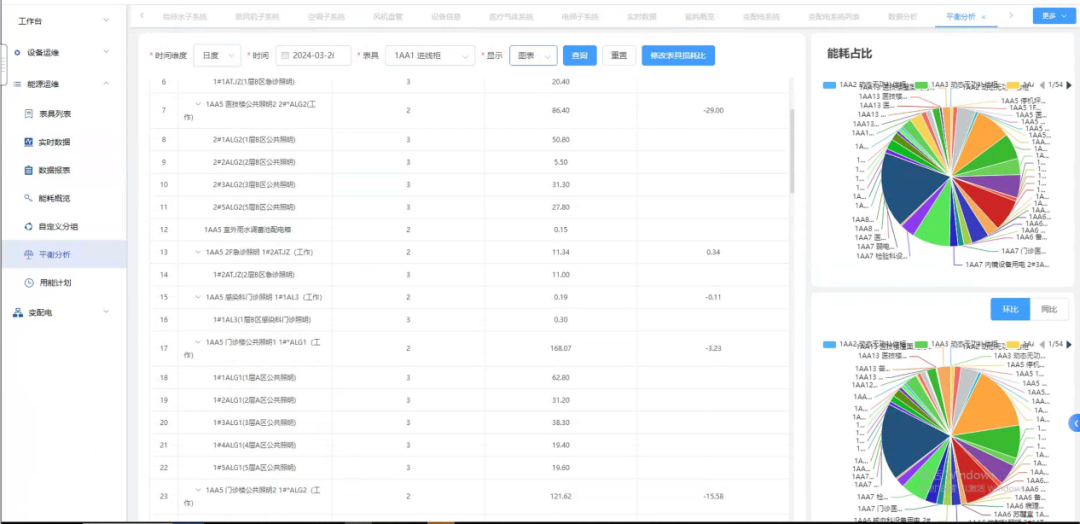Collapse row 23 1AA5 门诊楼公共照明2
Viewport: 1080px width, 524px height.
tap(198, 490)
